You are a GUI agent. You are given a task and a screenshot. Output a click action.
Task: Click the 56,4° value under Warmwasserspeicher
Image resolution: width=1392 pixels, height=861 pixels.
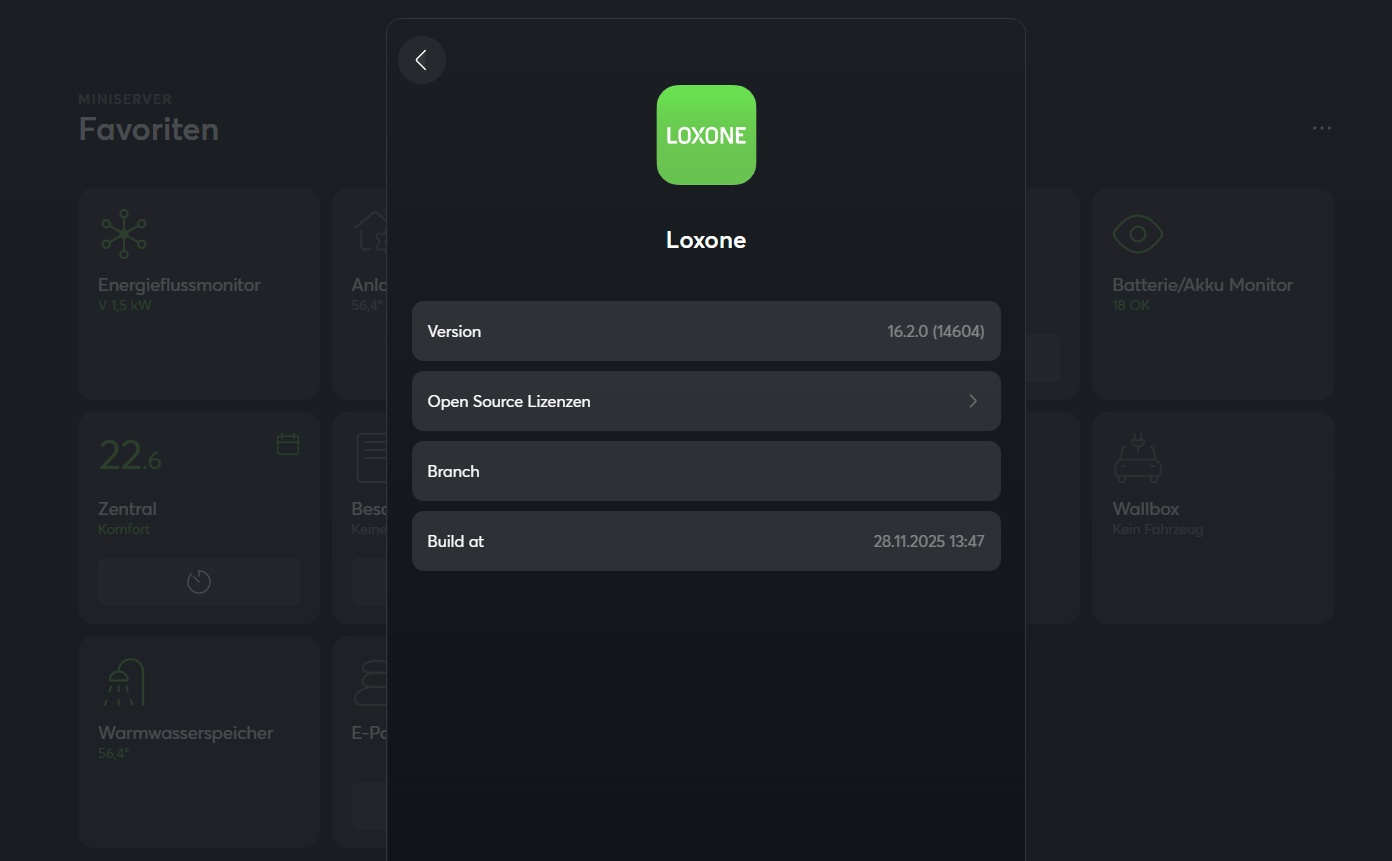[x=114, y=753]
